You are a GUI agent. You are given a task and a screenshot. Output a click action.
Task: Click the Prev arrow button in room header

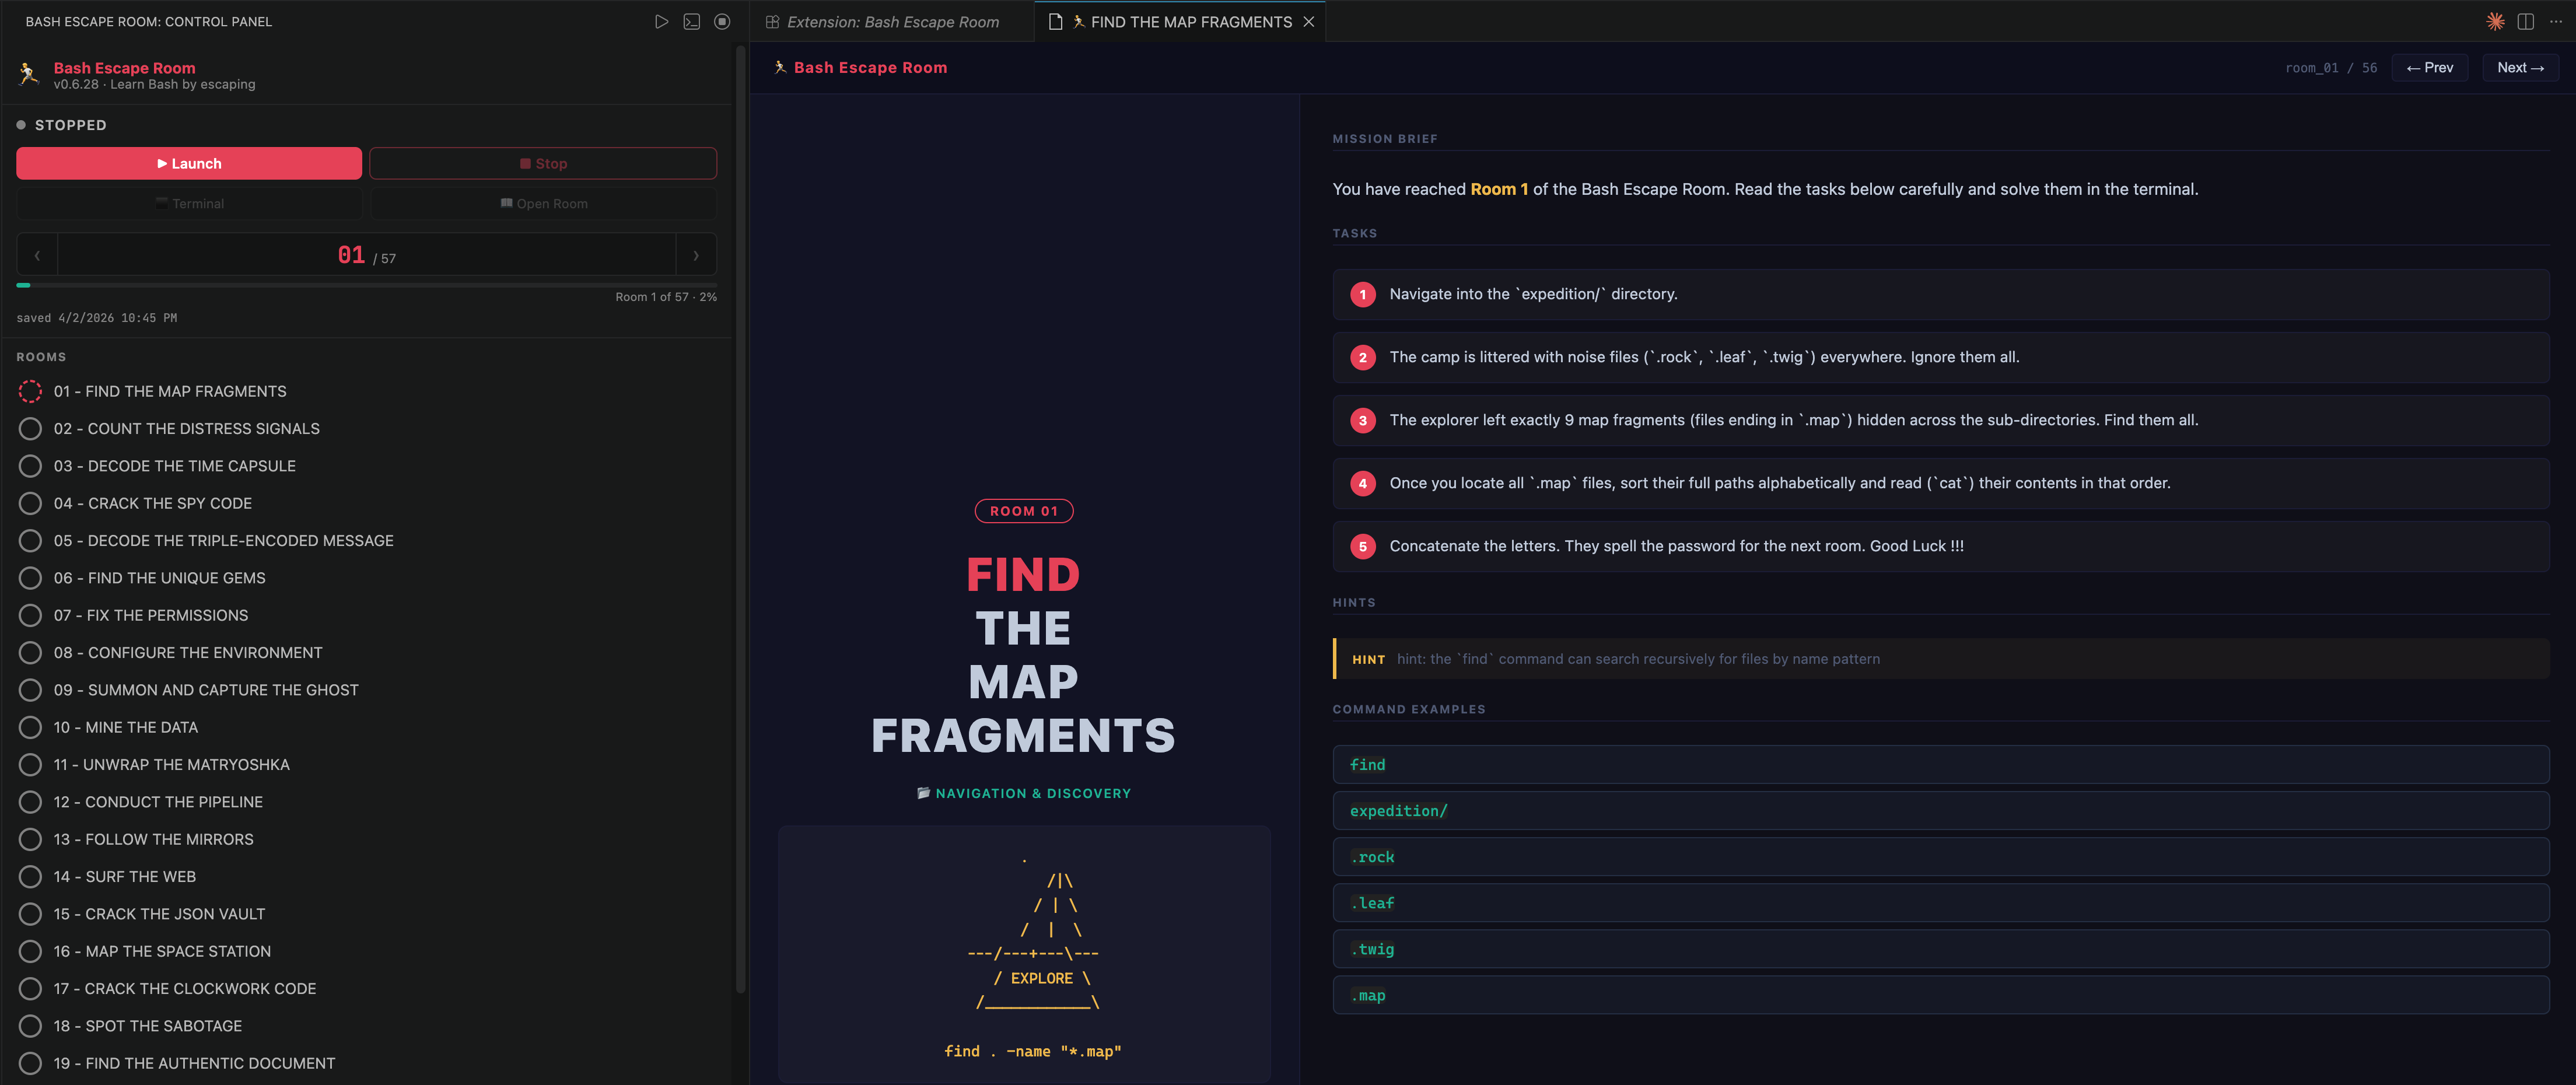pyautogui.click(x=2429, y=68)
